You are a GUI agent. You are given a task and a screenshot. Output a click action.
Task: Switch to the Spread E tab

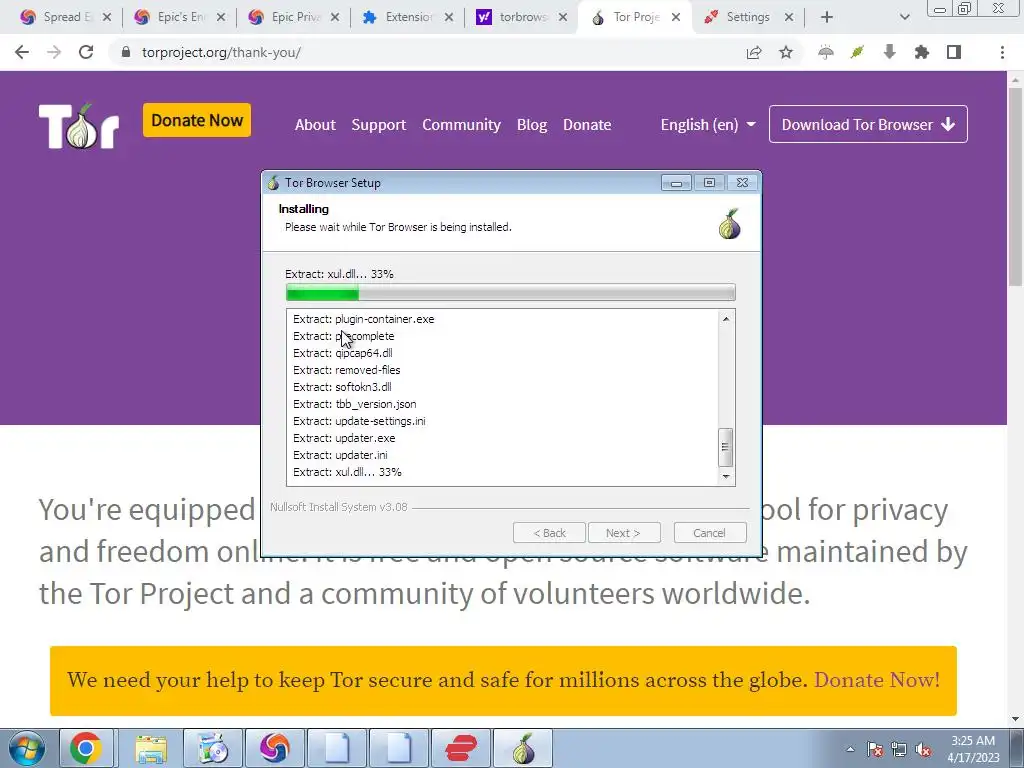click(65, 17)
